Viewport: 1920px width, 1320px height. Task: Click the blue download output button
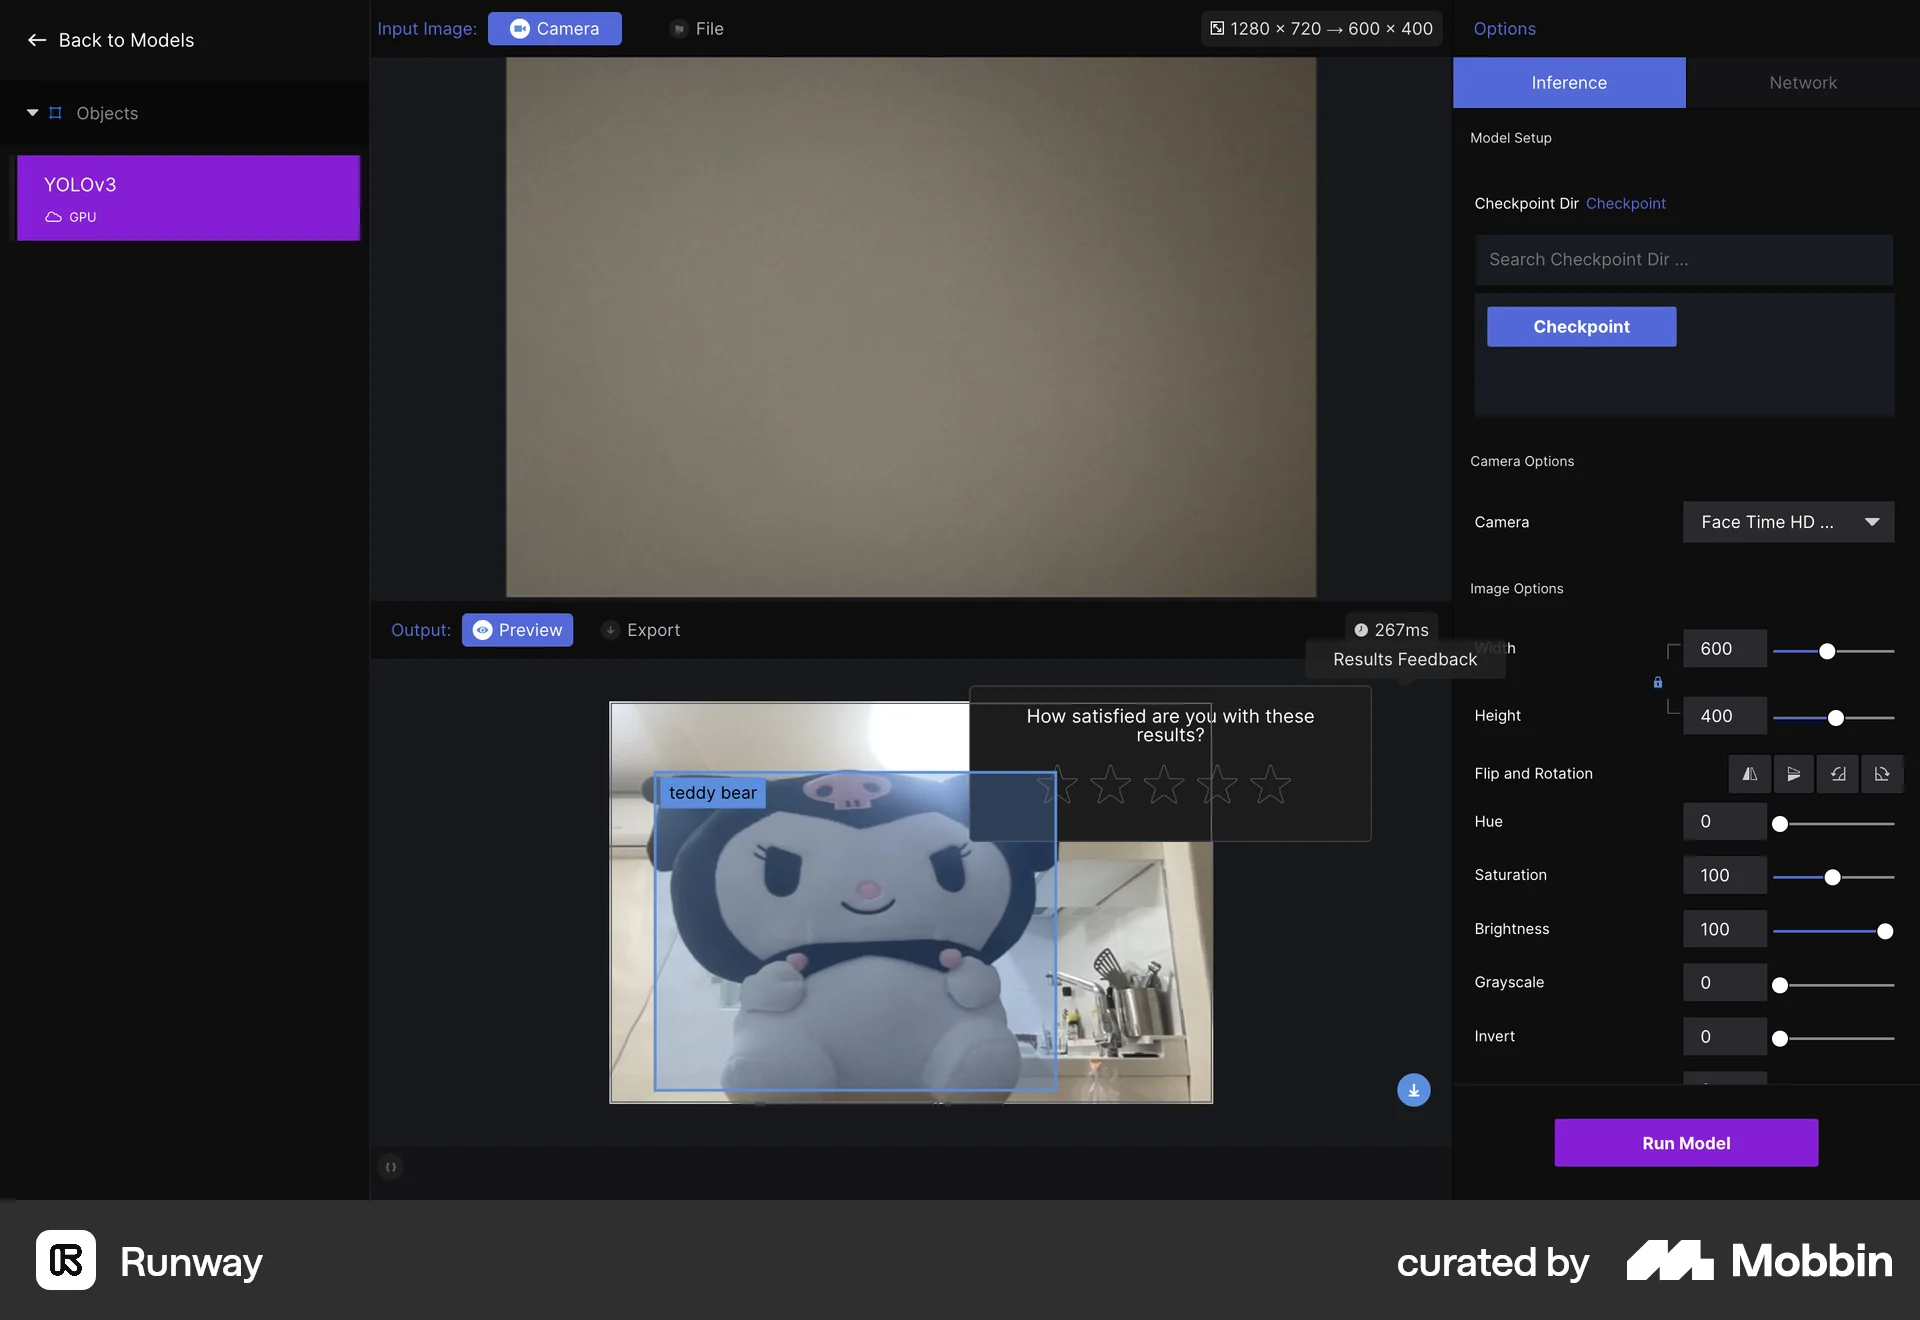(1413, 1090)
